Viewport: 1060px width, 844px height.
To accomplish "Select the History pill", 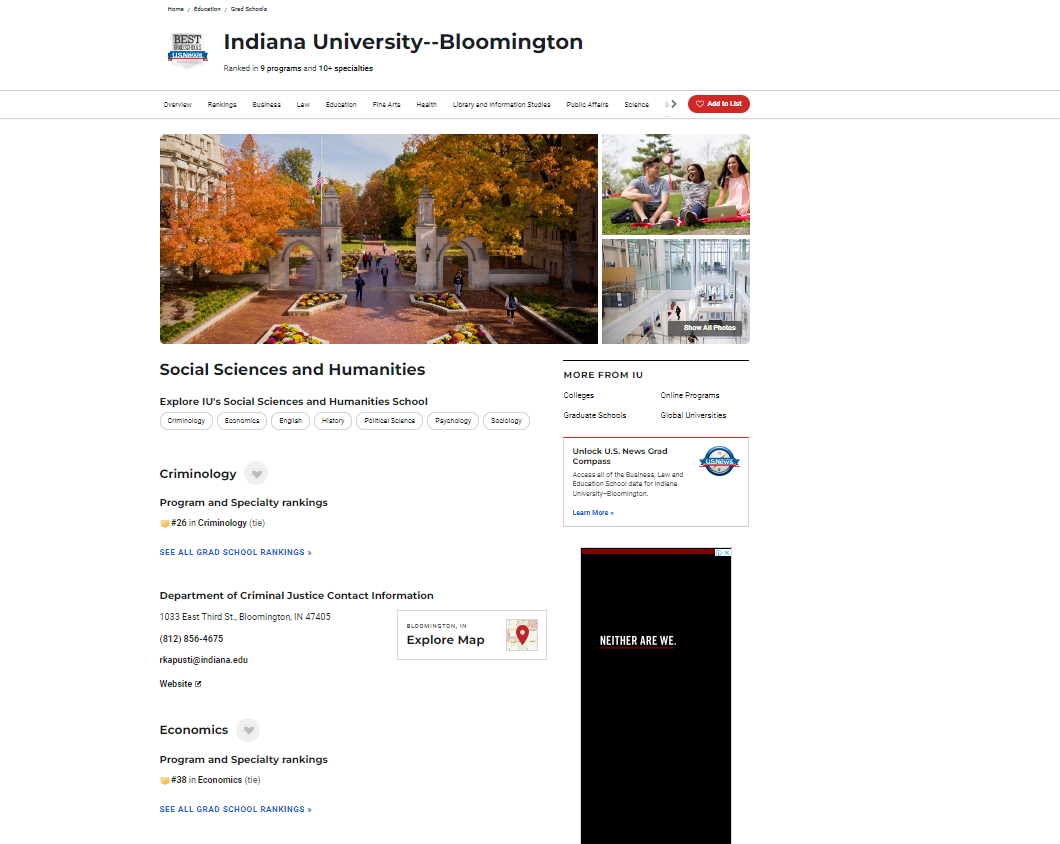I will [333, 421].
